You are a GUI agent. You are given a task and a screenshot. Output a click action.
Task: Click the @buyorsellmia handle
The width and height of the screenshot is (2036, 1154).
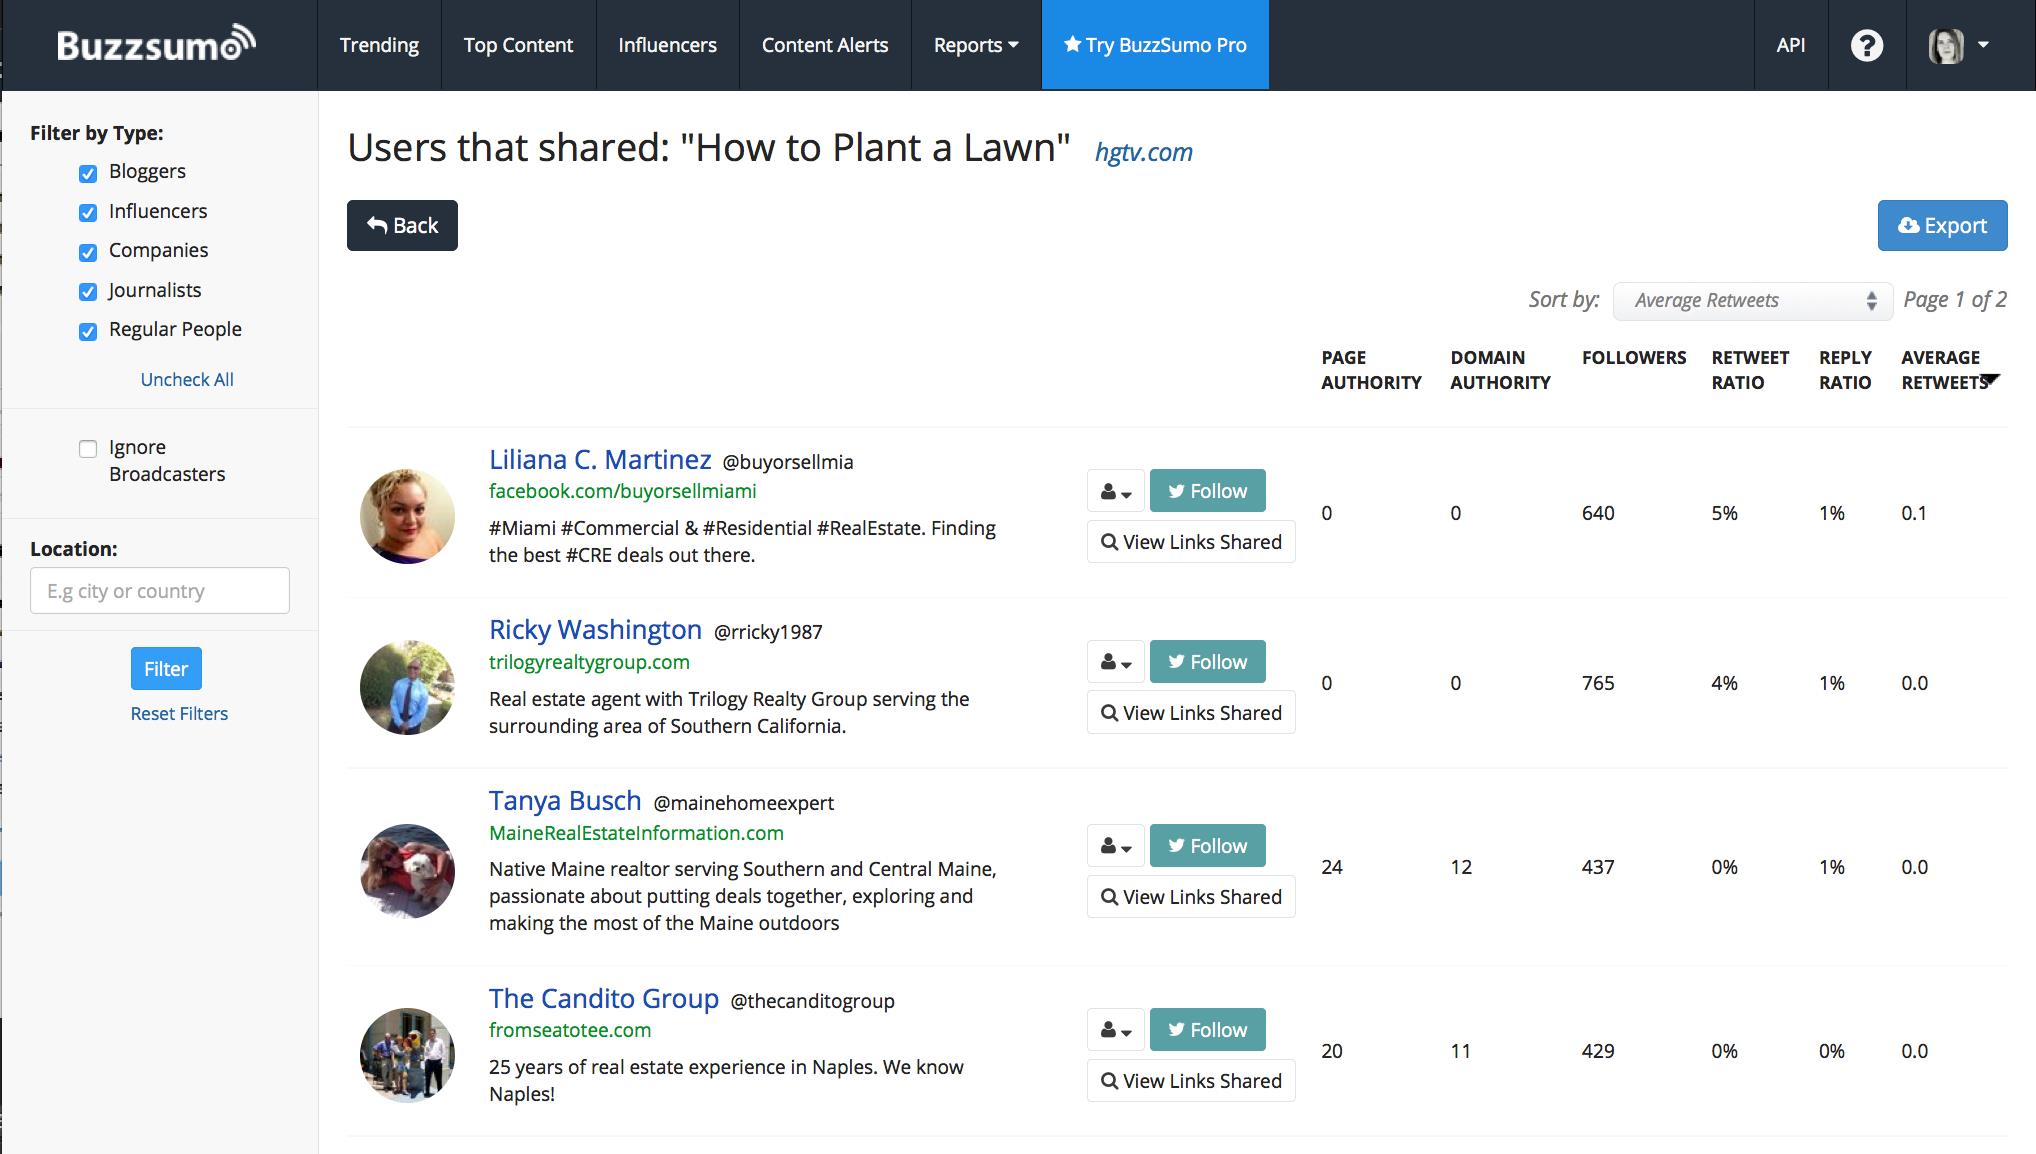click(x=788, y=462)
